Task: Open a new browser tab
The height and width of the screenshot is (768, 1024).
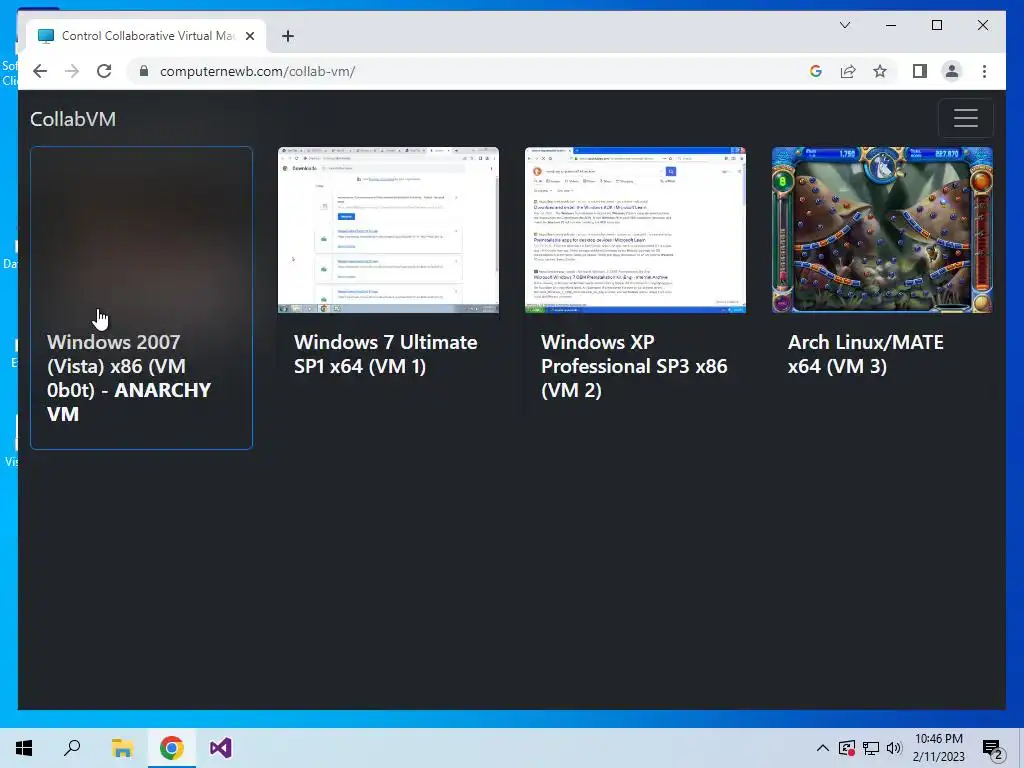Action: 288,36
